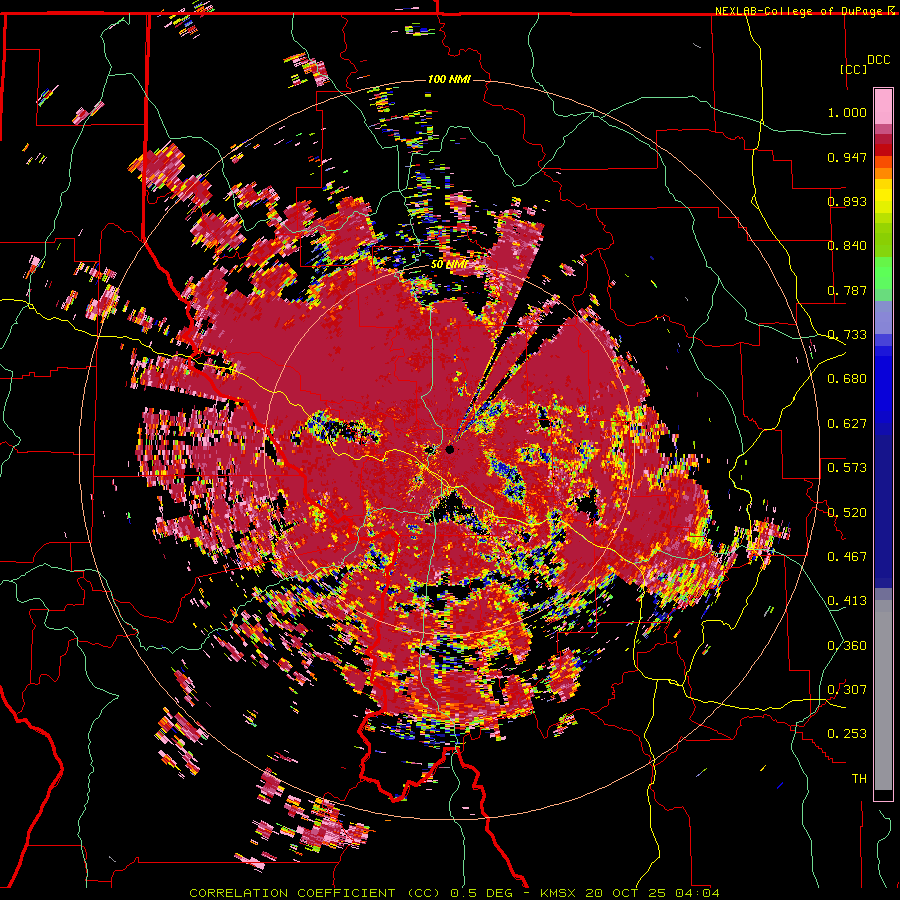Viewport: 900px width, 900px height.
Task: Click the 0.360 legend value
Action: [847, 646]
